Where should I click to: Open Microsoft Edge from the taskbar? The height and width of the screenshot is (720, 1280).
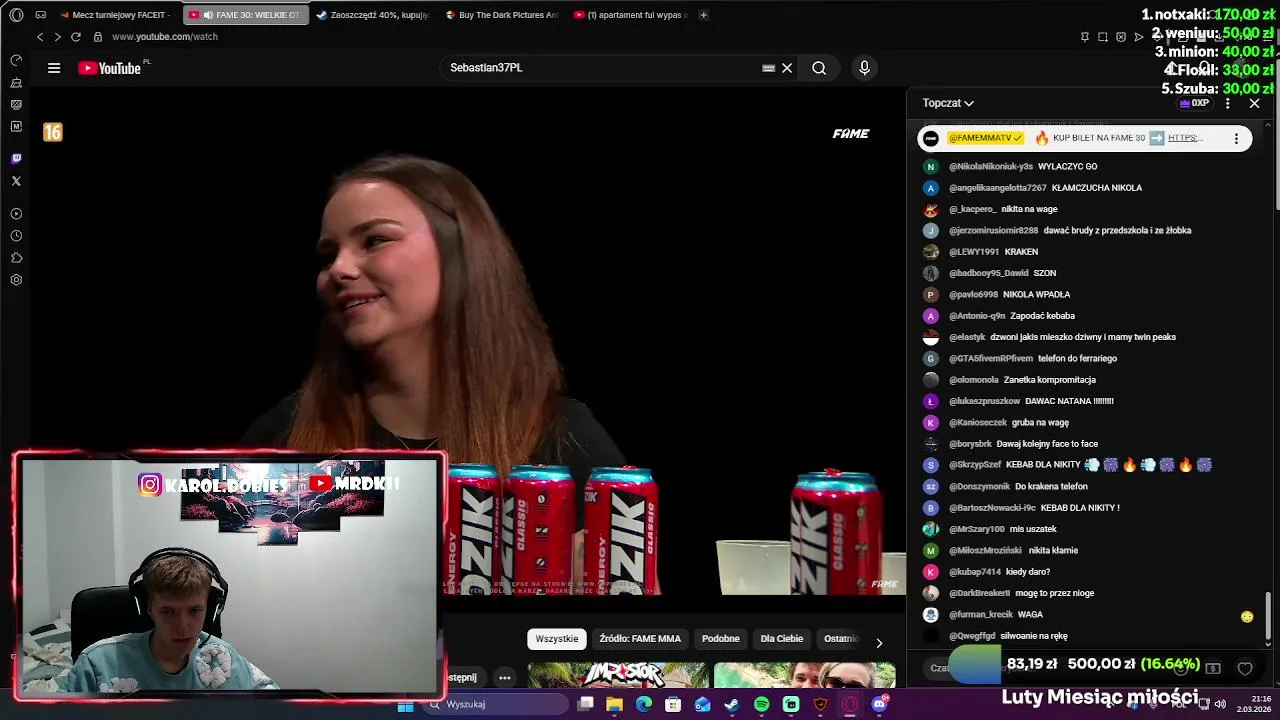coord(644,704)
